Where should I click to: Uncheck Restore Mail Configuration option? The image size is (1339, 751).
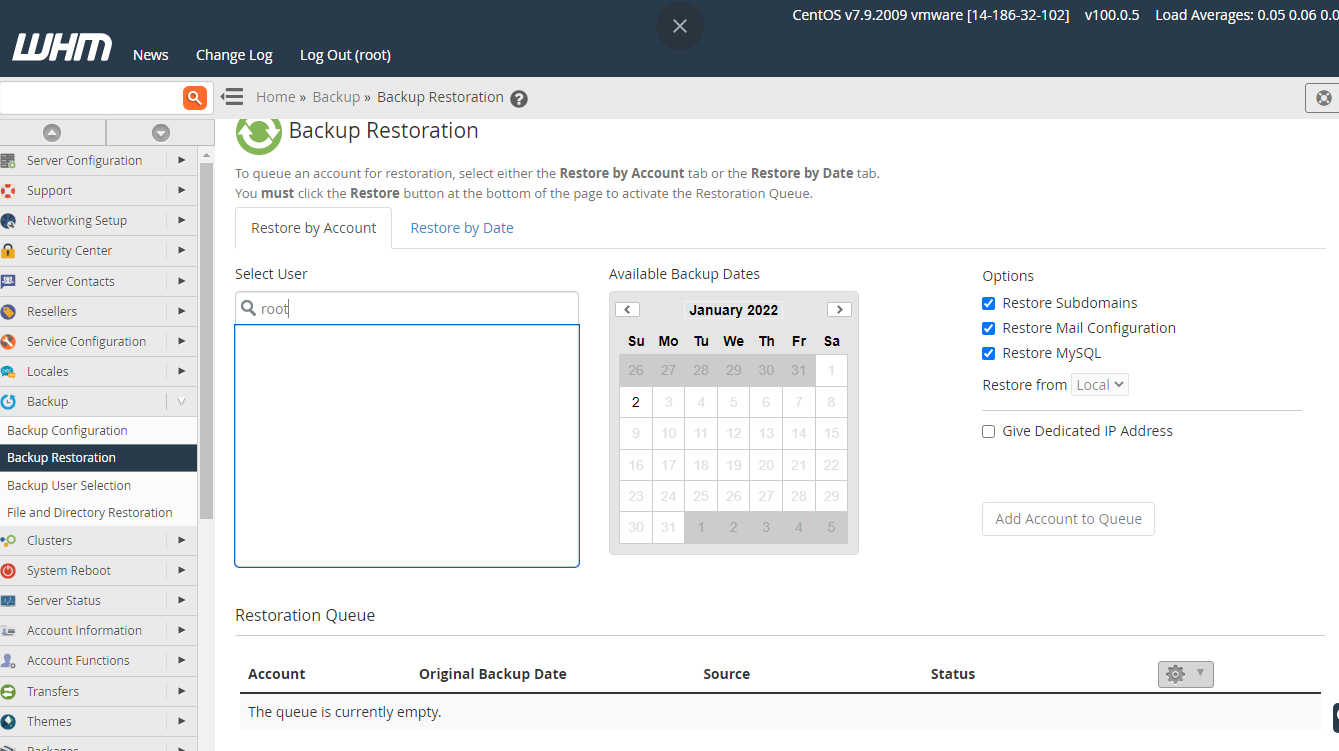tap(988, 328)
